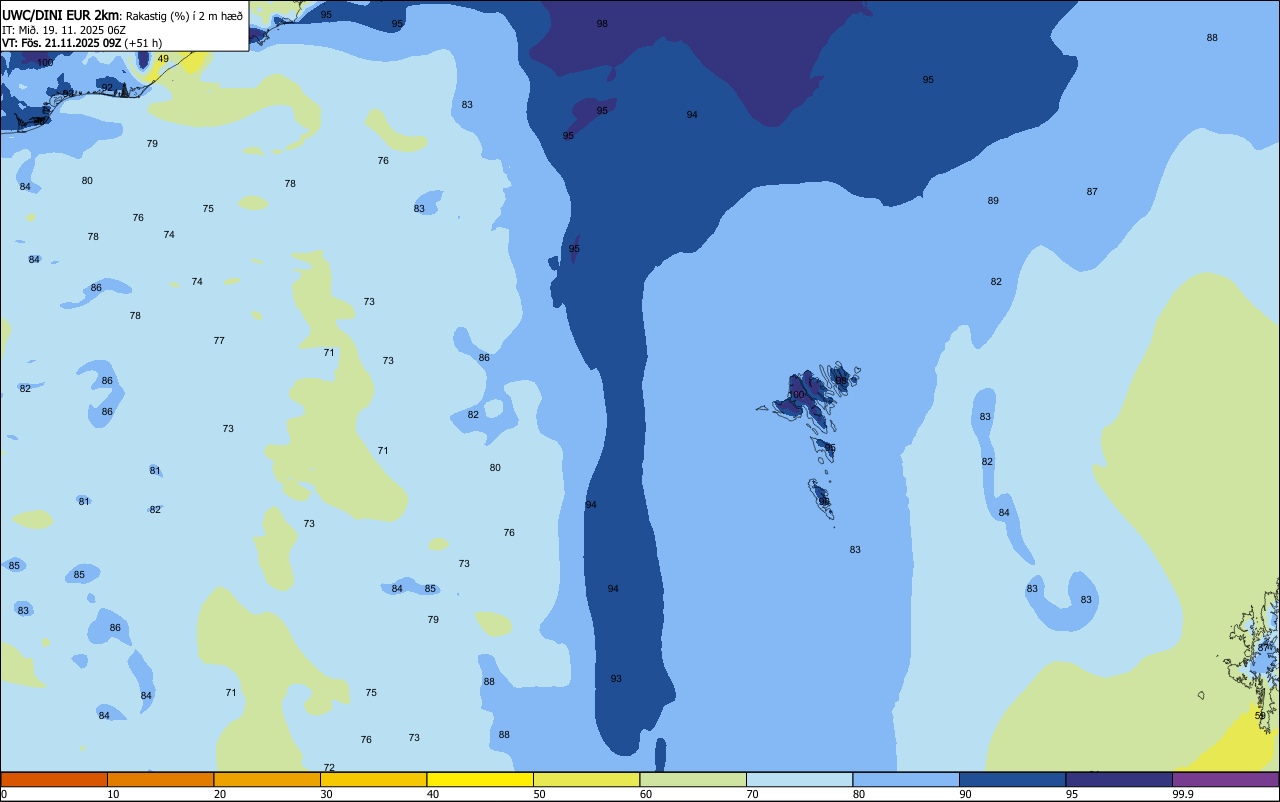This screenshot has width=1280, height=802.
Task: Select the 50–60 pale yellow legend swatch
Action: pyautogui.click(x=586, y=779)
